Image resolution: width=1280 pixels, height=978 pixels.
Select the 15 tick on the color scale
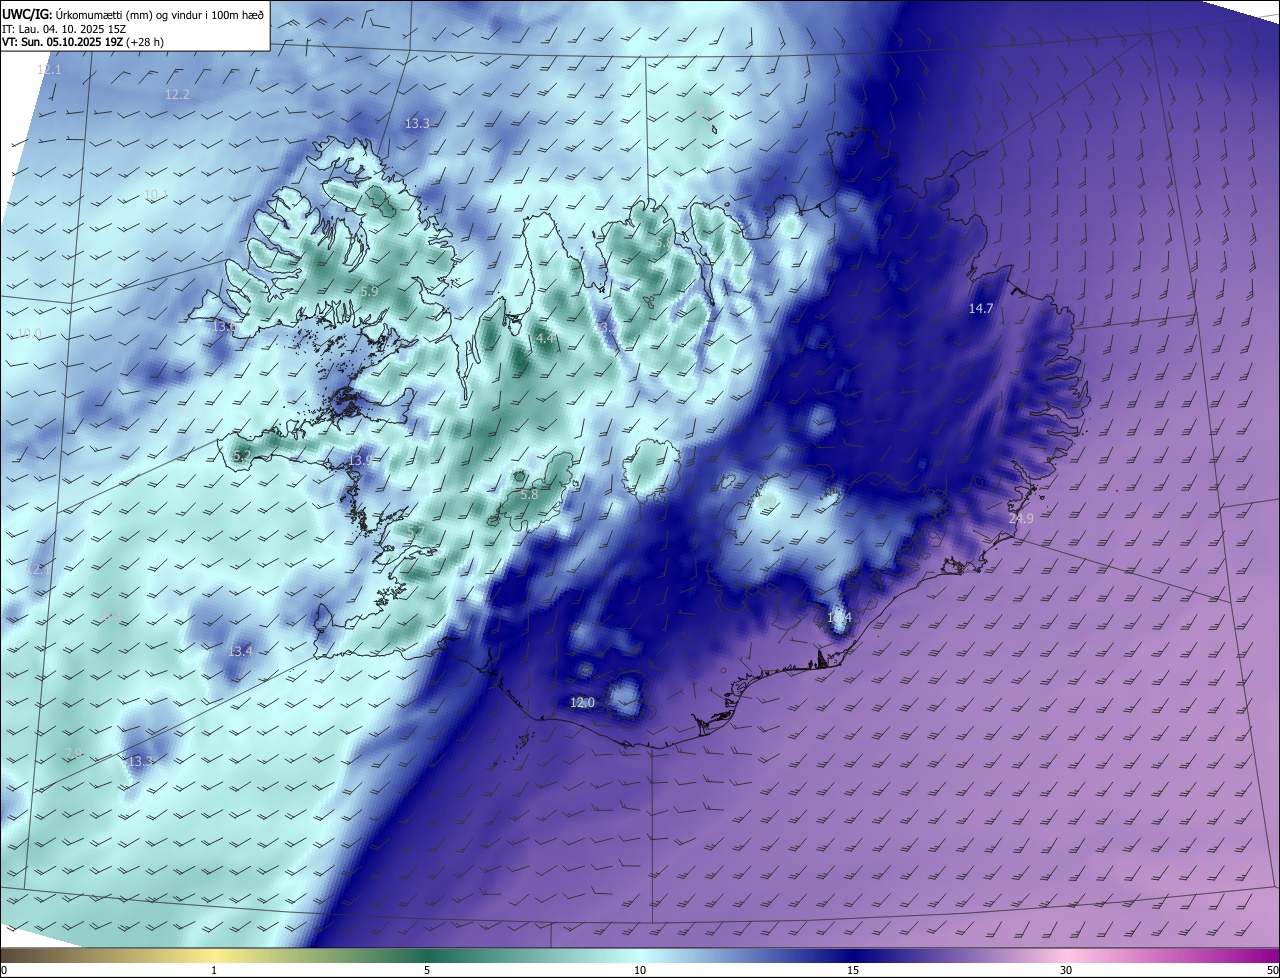[x=853, y=970]
